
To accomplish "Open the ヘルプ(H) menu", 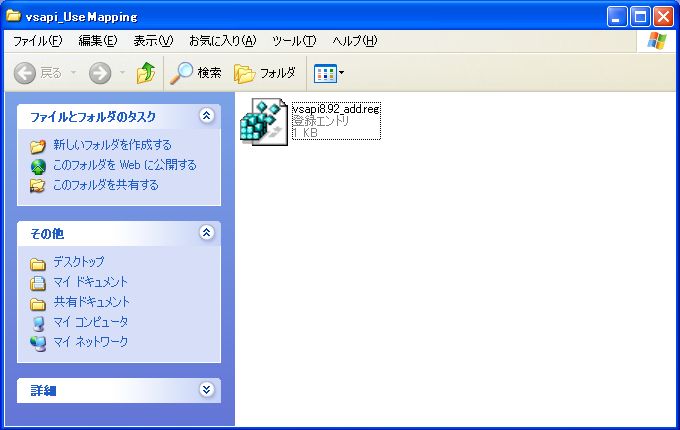I will [355, 41].
